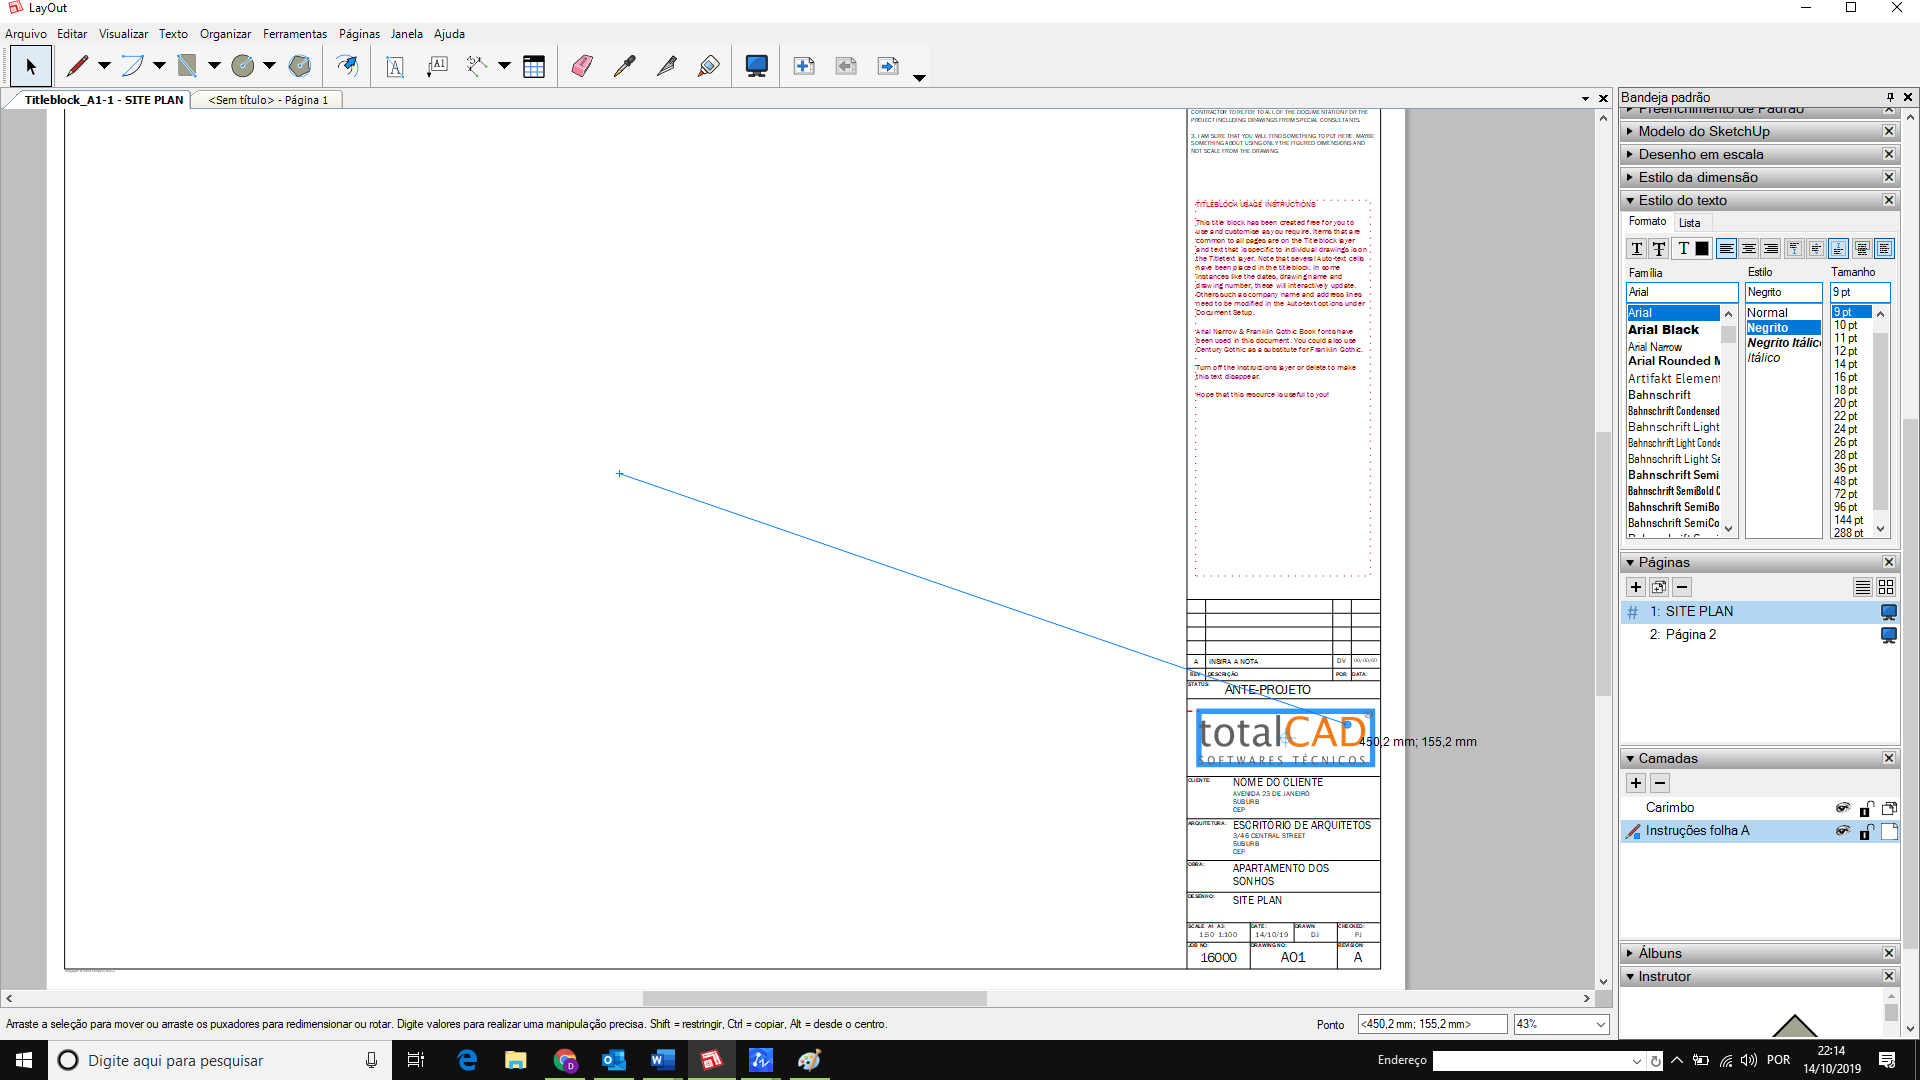Viewport: 1920px width, 1080px height.
Task: Select the Circle drawing tool
Action: (242, 66)
